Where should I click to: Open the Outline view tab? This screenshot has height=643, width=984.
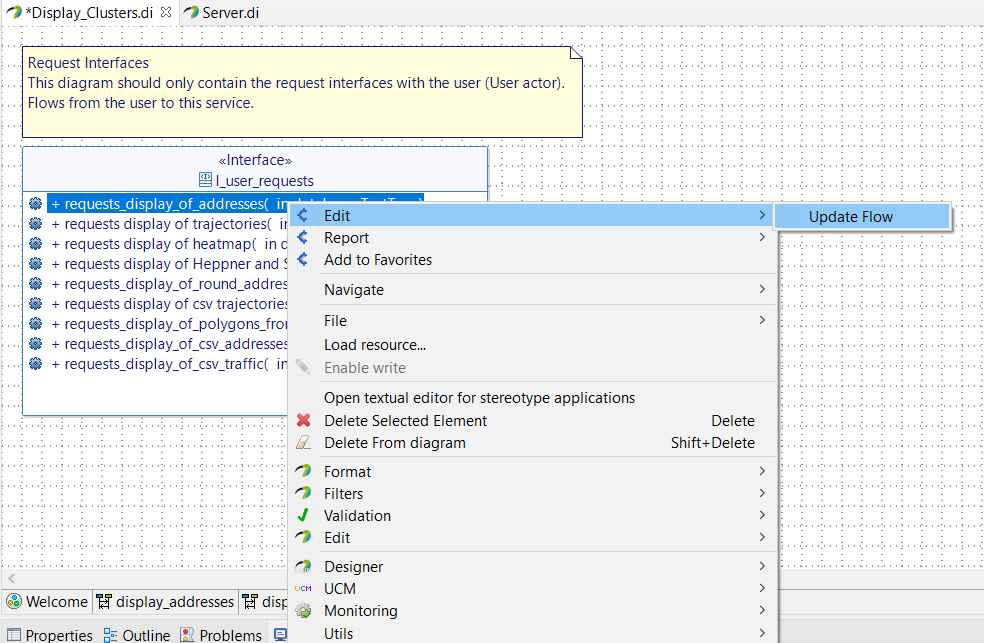click(137, 635)
